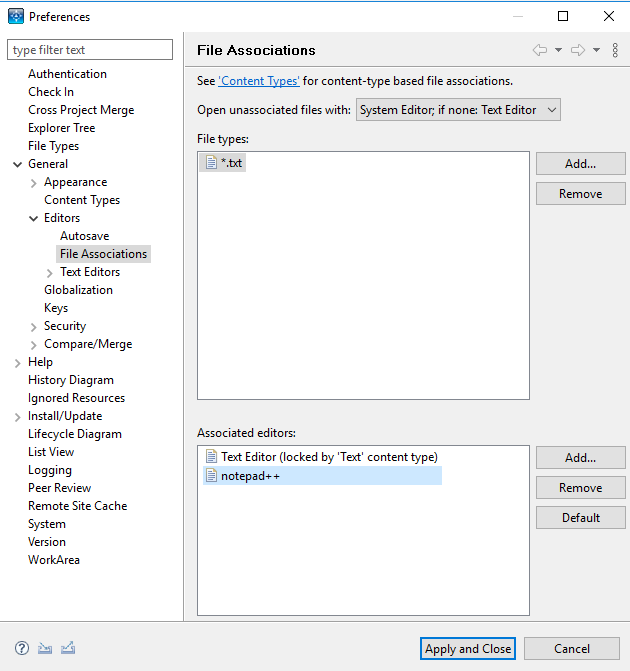
Task: Click the type filter text field
Action: pos(90,50)
